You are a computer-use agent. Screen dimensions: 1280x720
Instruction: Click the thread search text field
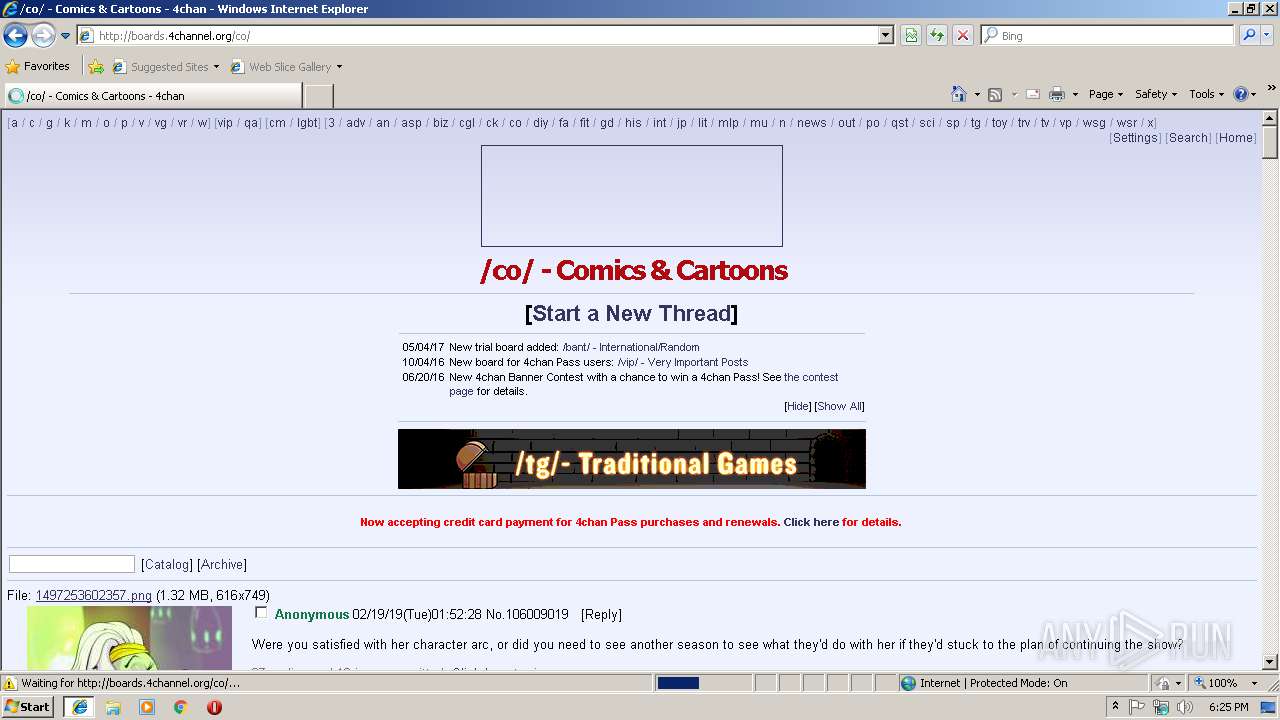click(72, 564)
